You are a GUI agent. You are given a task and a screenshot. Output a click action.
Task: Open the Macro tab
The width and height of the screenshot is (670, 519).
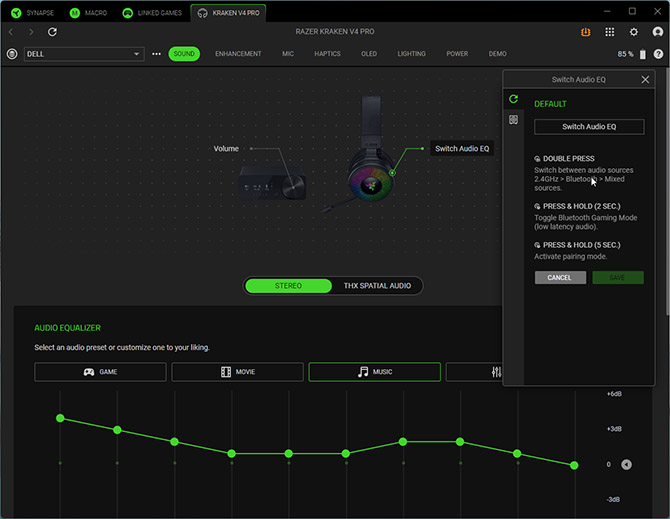(88, 13)
